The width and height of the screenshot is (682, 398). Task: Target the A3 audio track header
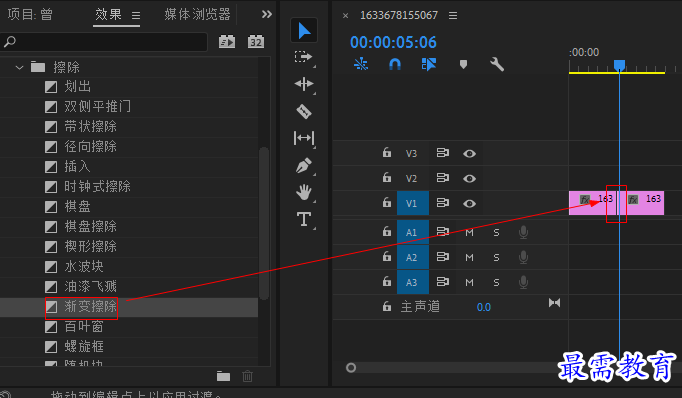pos(413,282)
